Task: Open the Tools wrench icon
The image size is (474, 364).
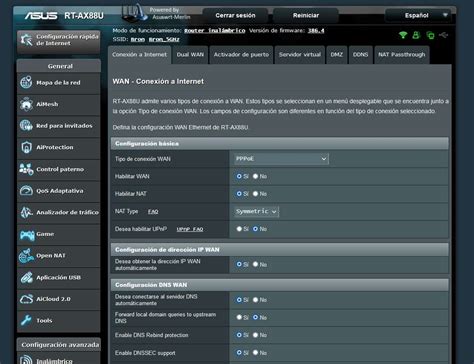Action: click(26, 320)
